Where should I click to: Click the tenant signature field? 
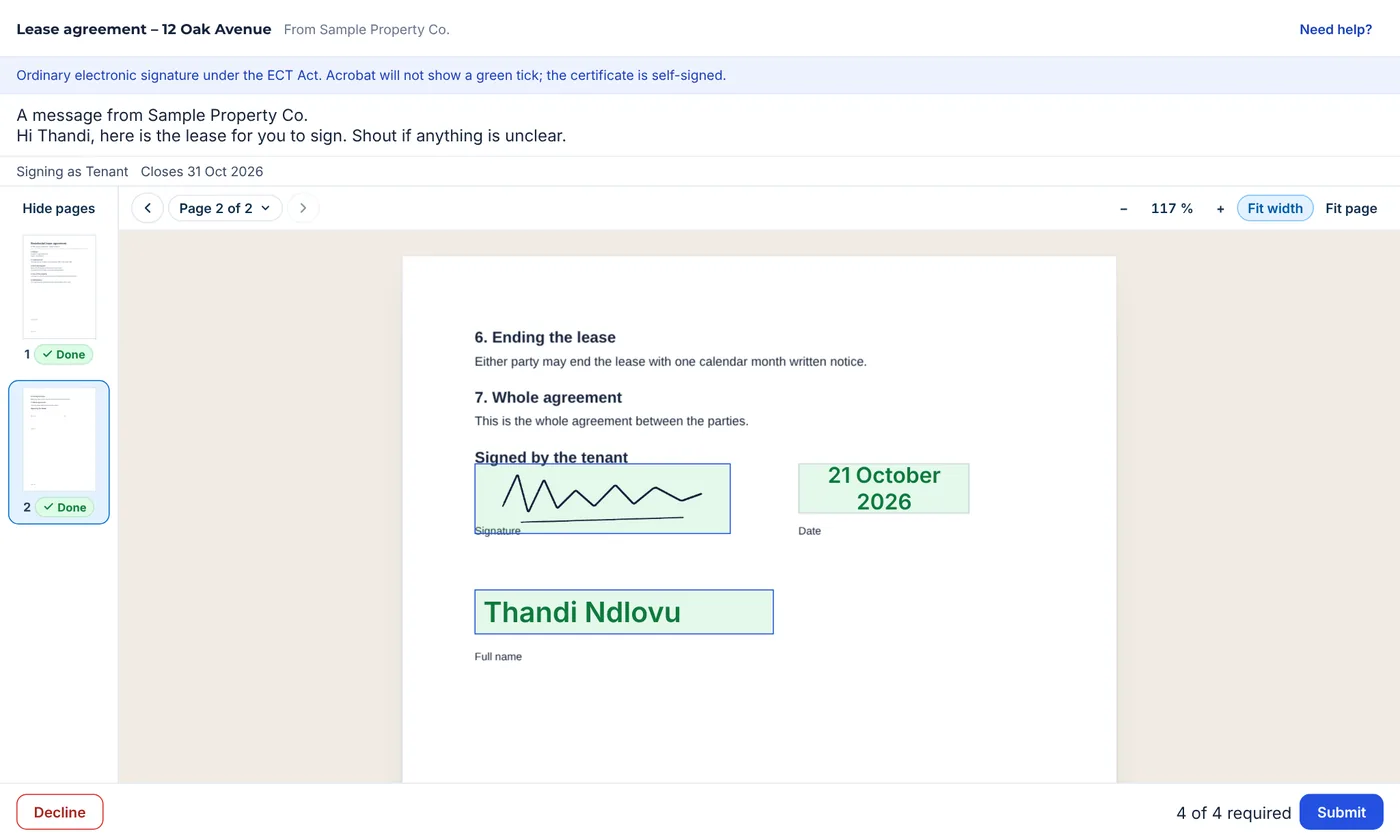(x=602, y=498)
